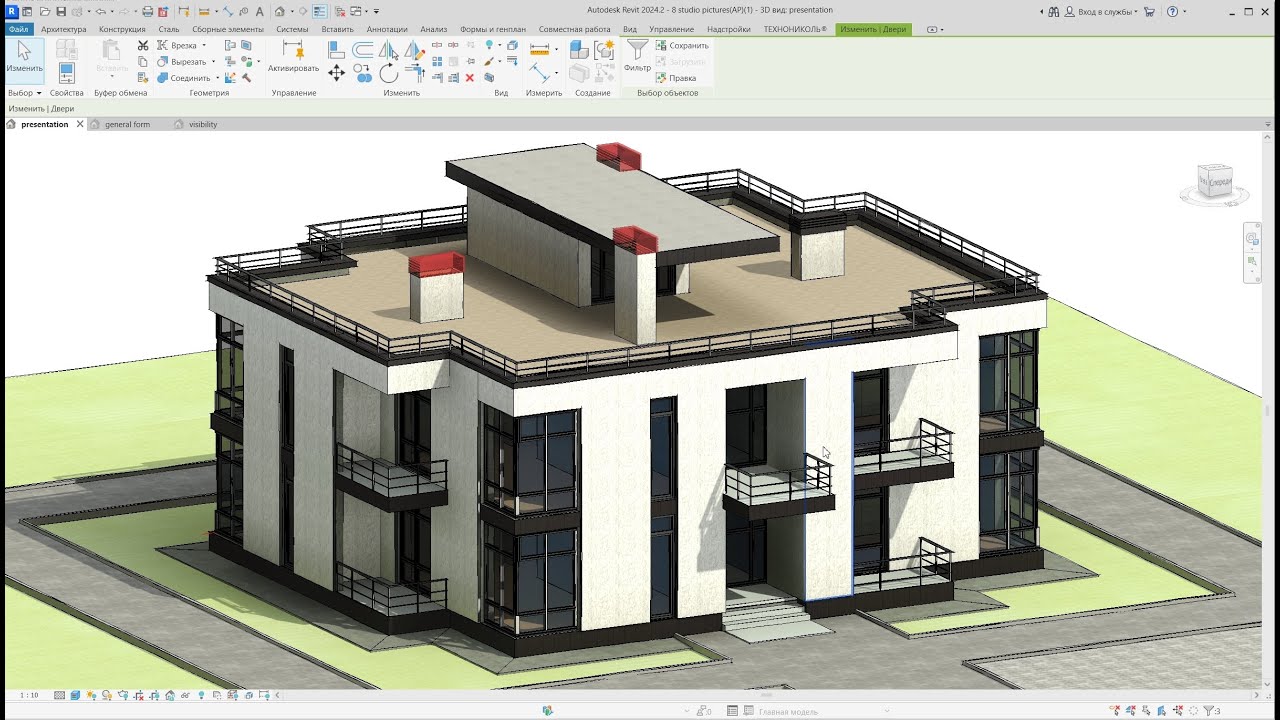1280x720 pixels.
Task: Toggle crop view icon in view control bar
Action: coord(139,695)
